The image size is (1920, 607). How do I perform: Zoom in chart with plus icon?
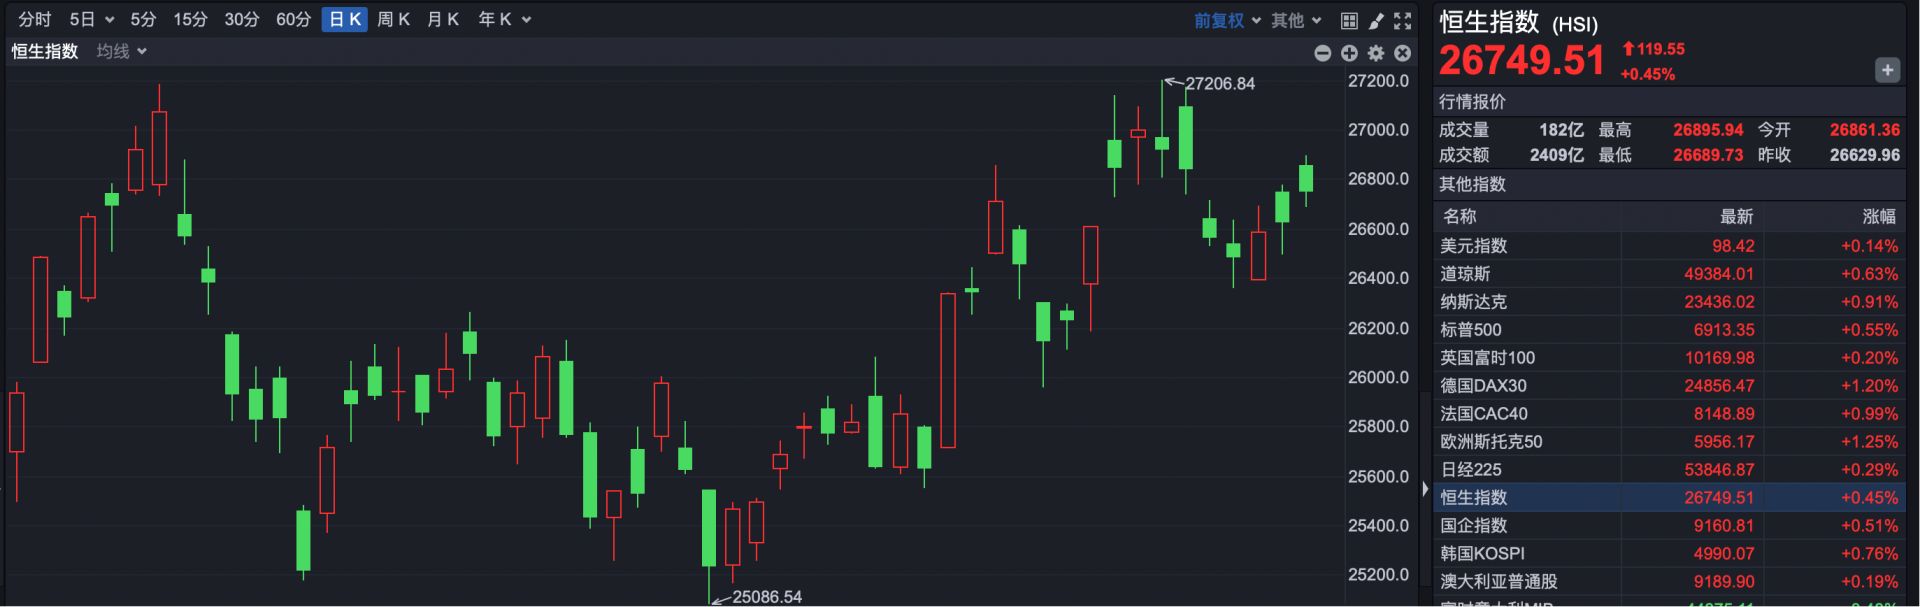1349,53
